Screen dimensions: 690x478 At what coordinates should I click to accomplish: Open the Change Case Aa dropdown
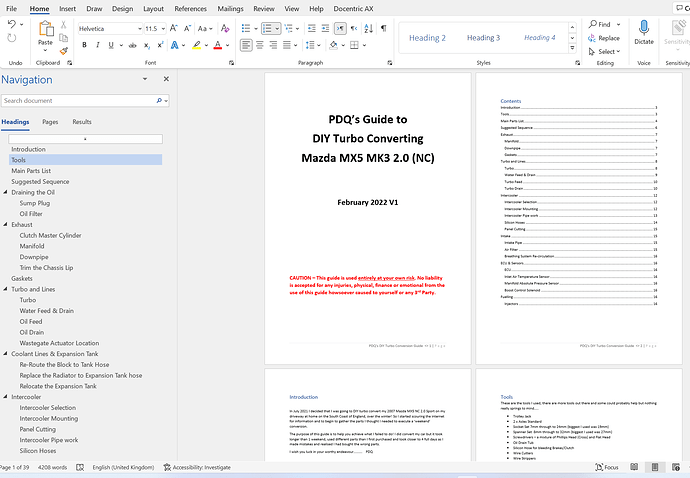tap(205, 29)
